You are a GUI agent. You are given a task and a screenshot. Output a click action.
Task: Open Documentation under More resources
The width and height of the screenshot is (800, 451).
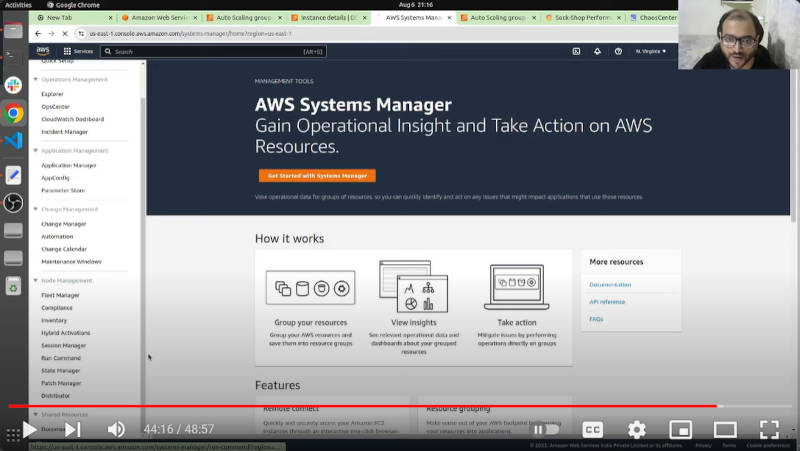point(610,285)
